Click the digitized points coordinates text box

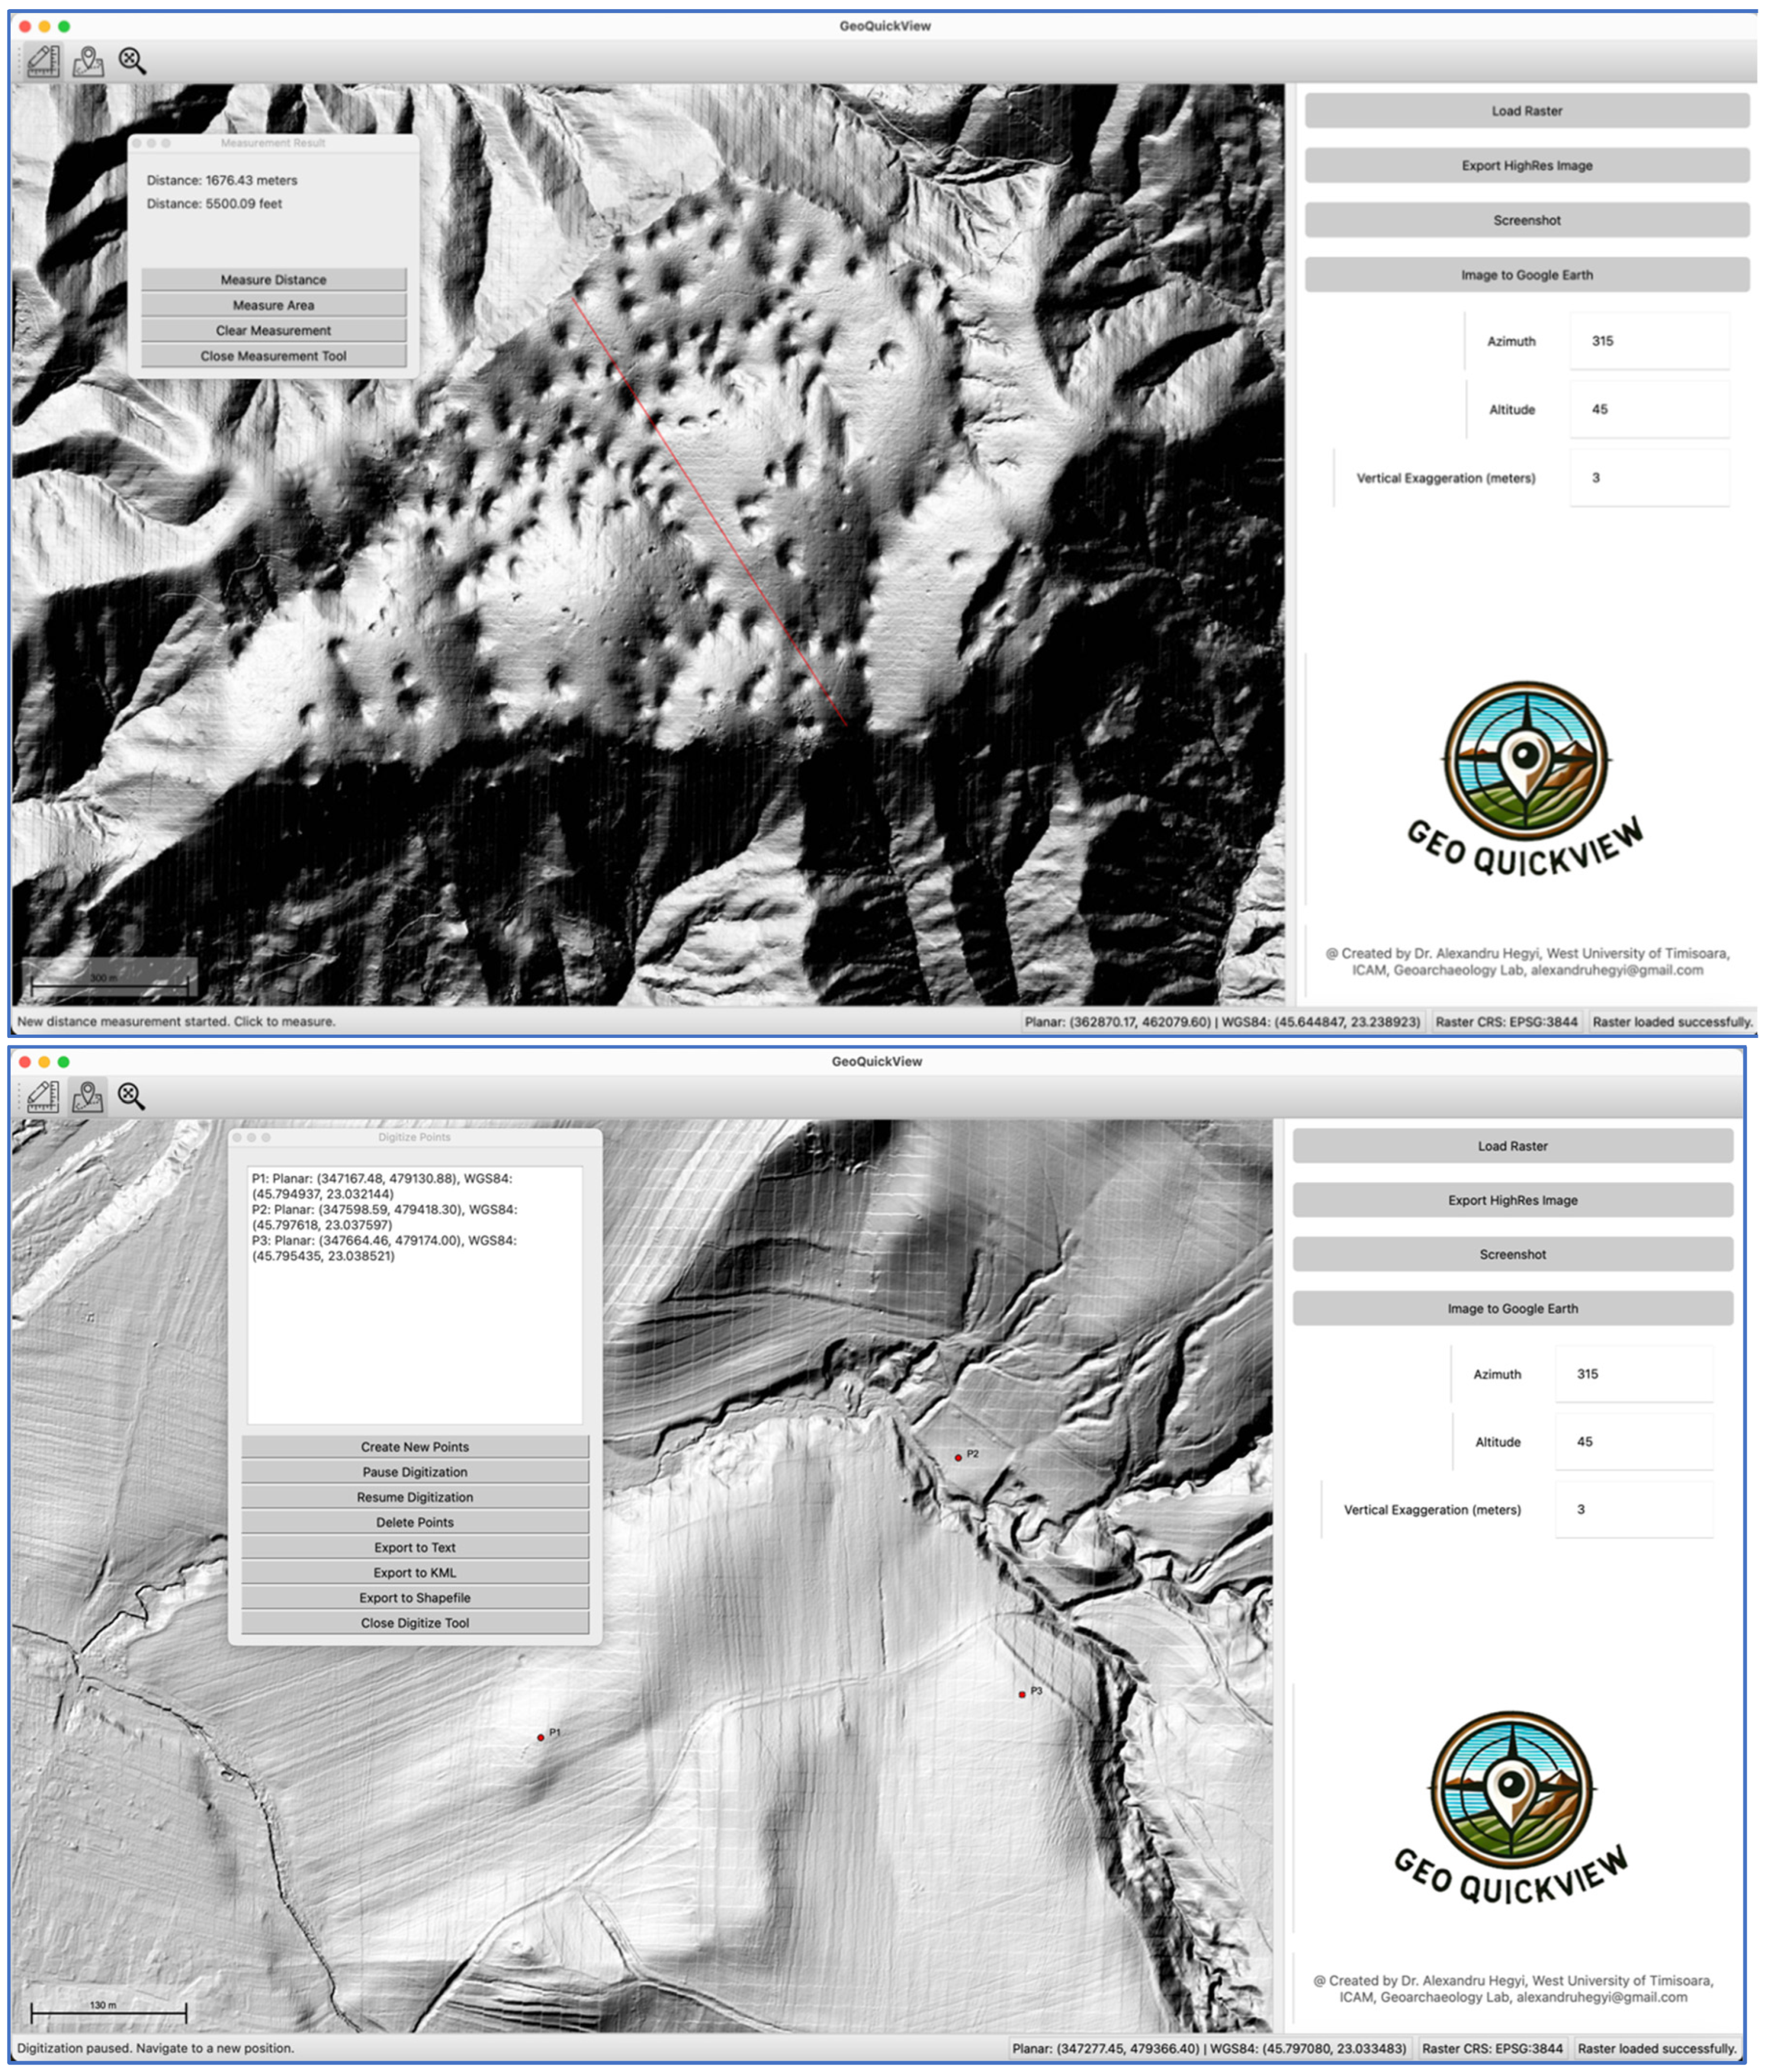coord(414,1295)
